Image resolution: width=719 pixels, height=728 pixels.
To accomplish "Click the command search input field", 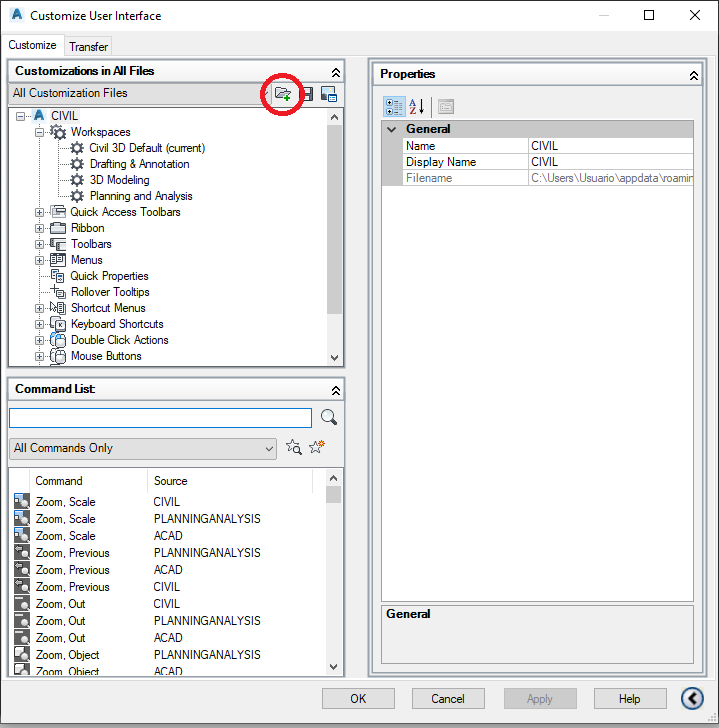I will 161,418.
